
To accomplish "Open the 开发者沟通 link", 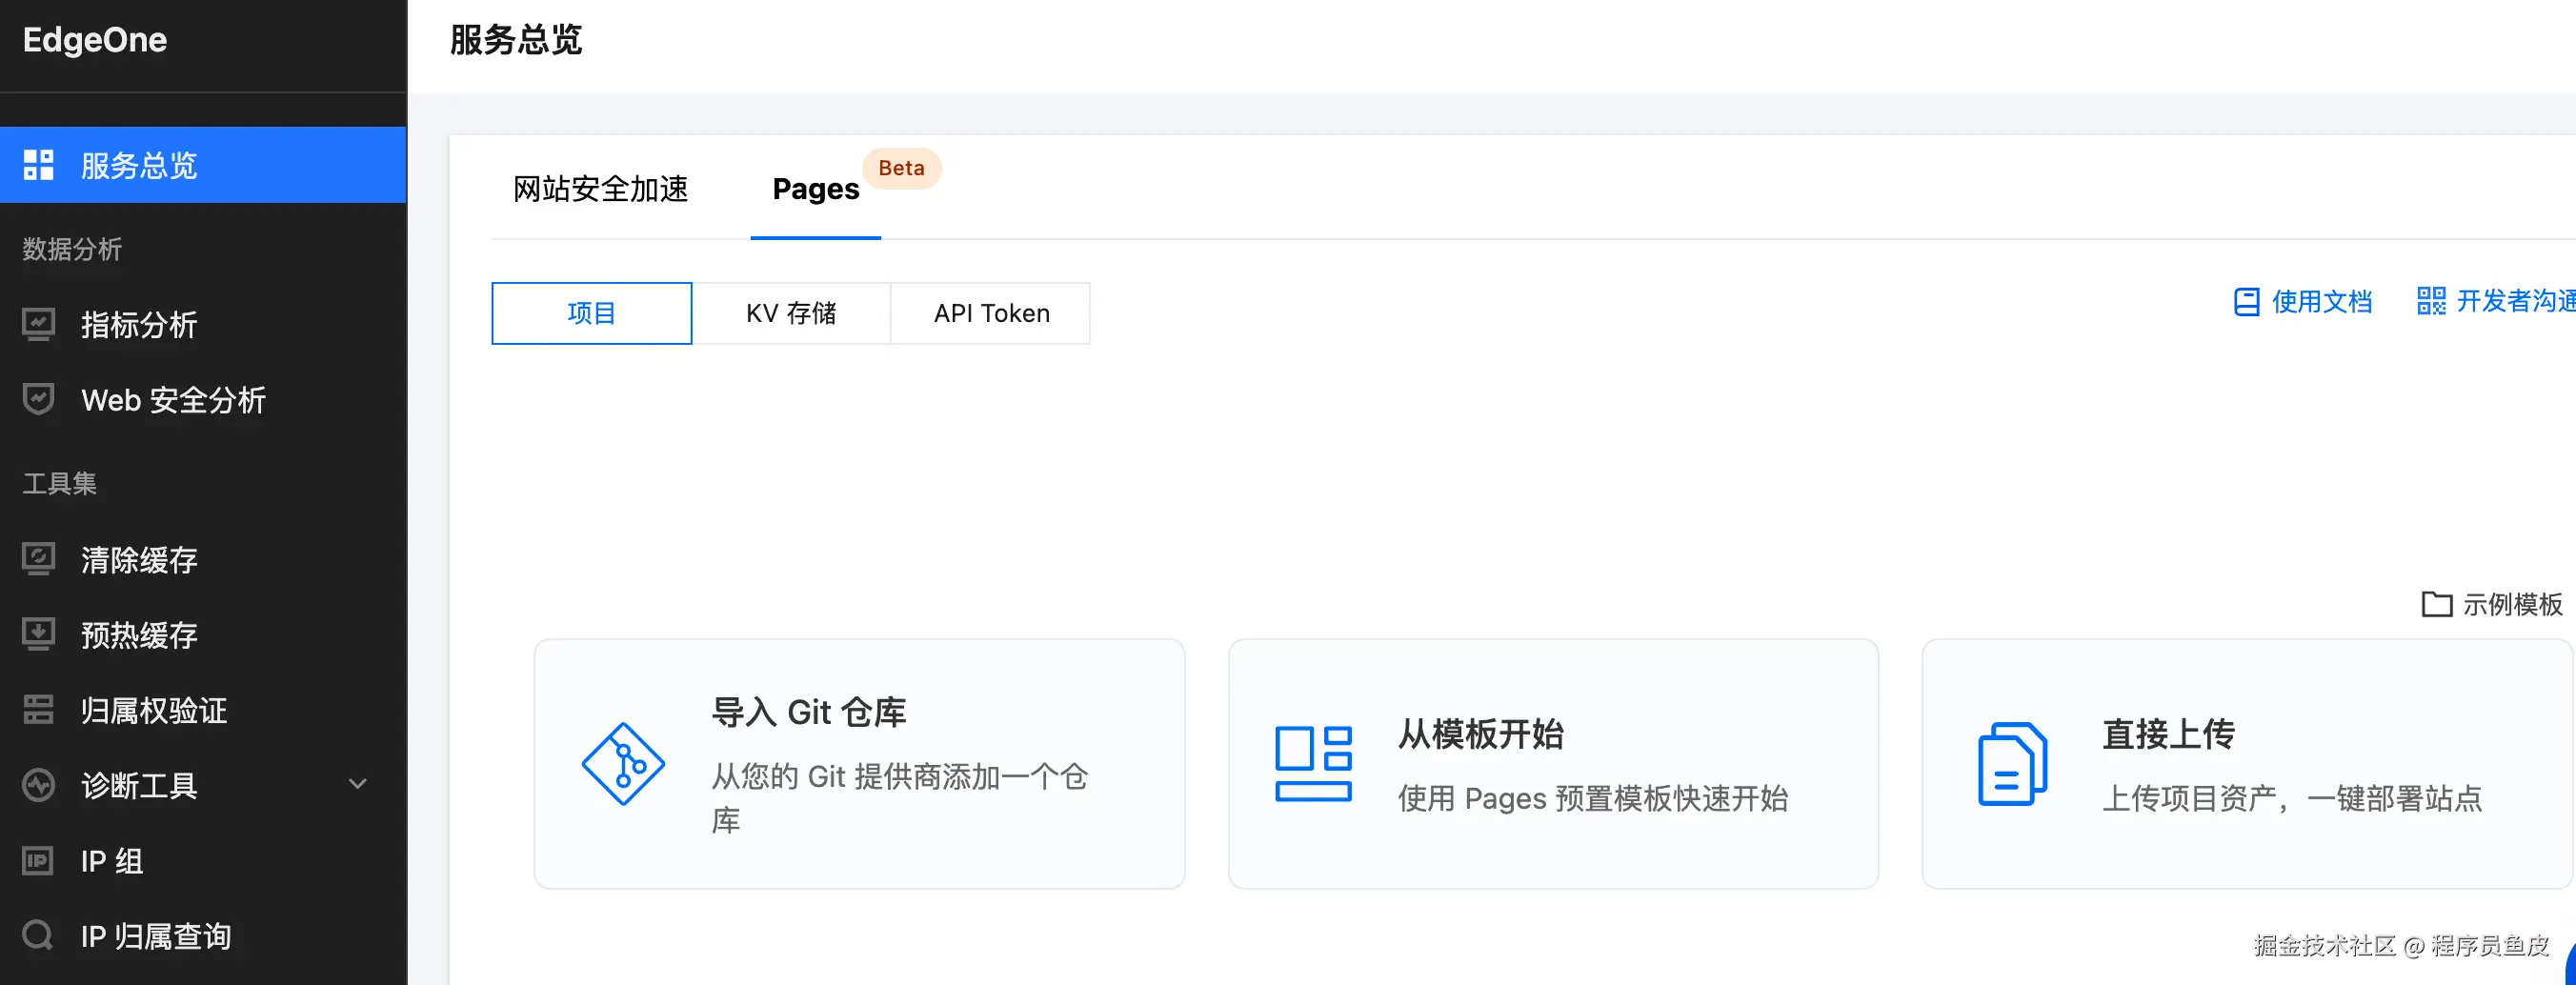I will [2496, 301].
